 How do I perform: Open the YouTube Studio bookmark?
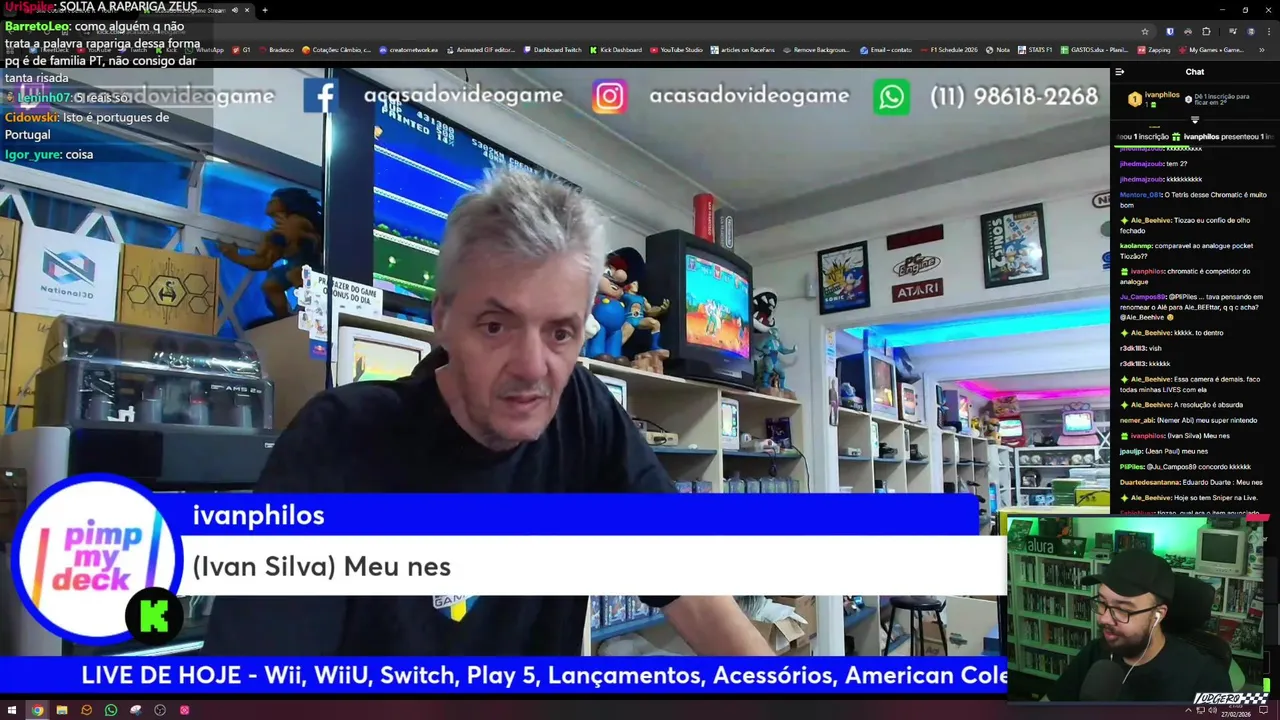(x=676, y=50)
